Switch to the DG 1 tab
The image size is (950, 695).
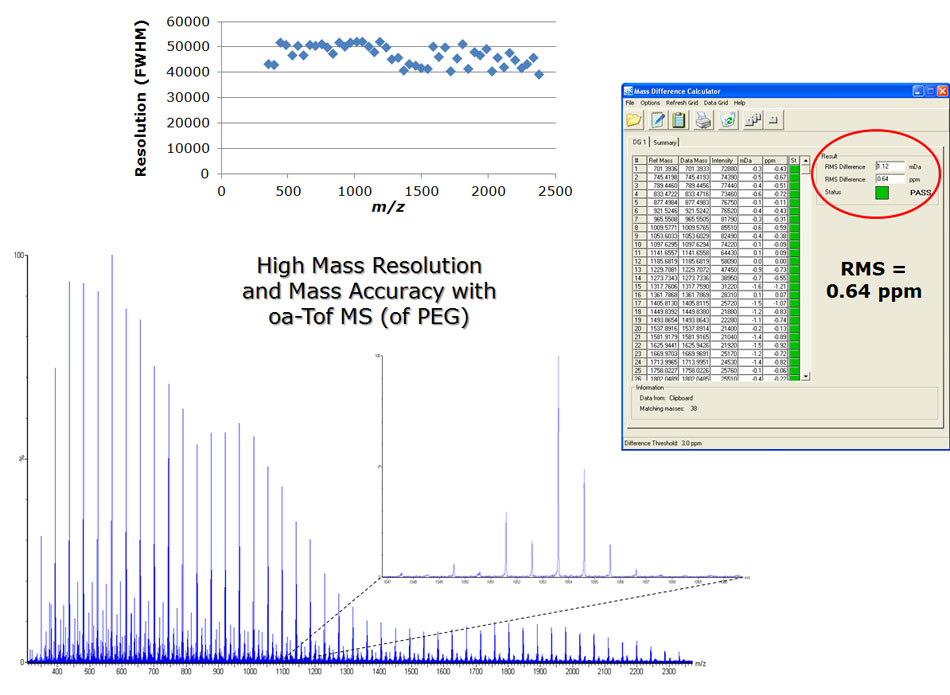(640, 142)
